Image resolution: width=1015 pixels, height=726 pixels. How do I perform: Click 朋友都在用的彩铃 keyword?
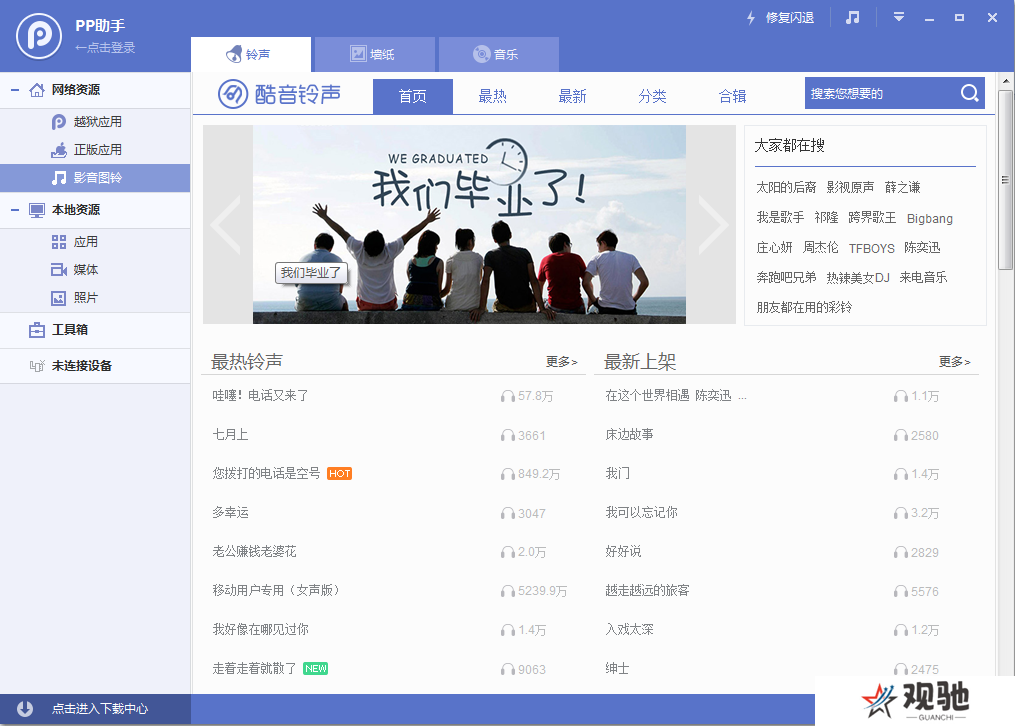[x=804, y=307]
